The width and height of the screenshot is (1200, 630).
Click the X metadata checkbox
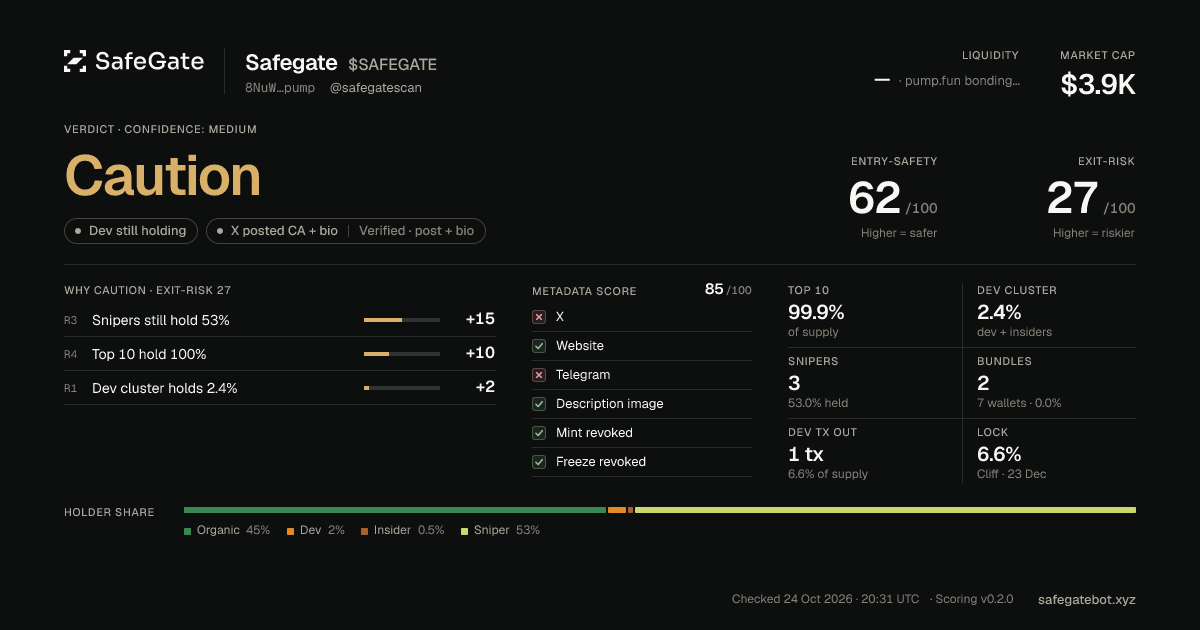click(x=539, y=316)
